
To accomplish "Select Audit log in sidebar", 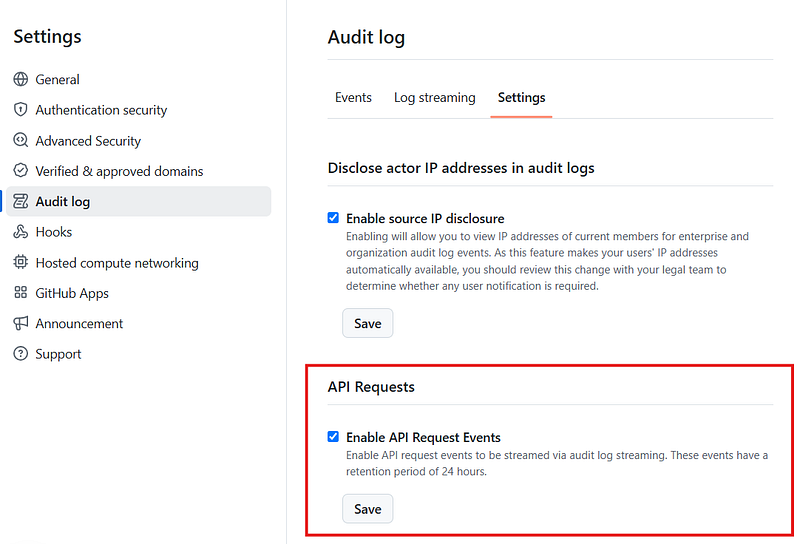I will tap(139, 202).
